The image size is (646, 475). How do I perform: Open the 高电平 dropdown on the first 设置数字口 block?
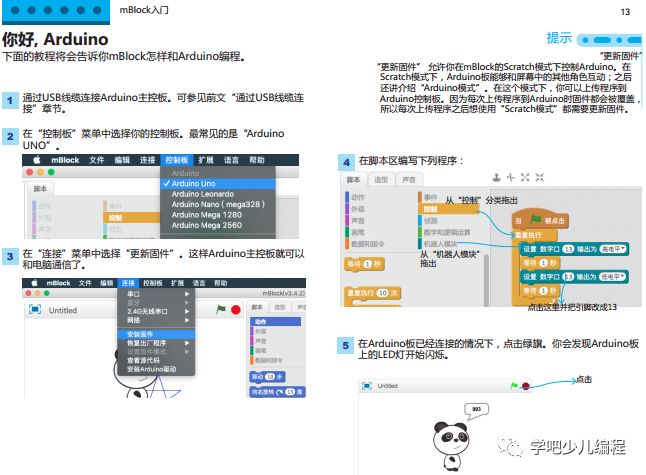click(613, 249)
